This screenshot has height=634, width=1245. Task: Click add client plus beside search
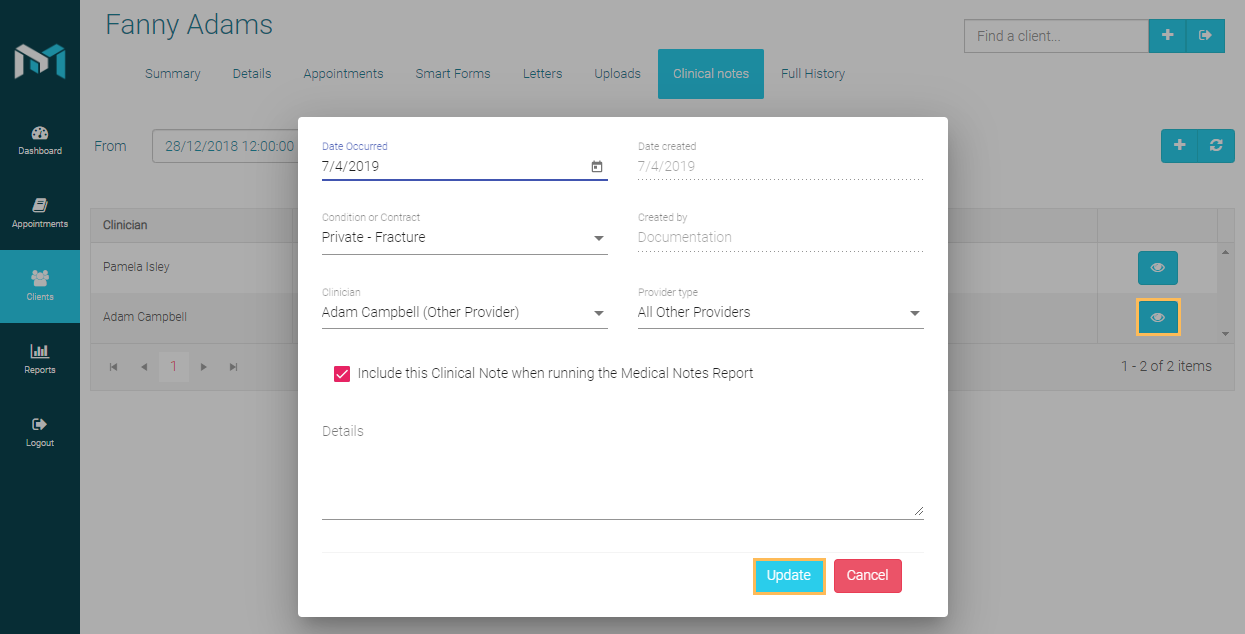[1167, 36]
